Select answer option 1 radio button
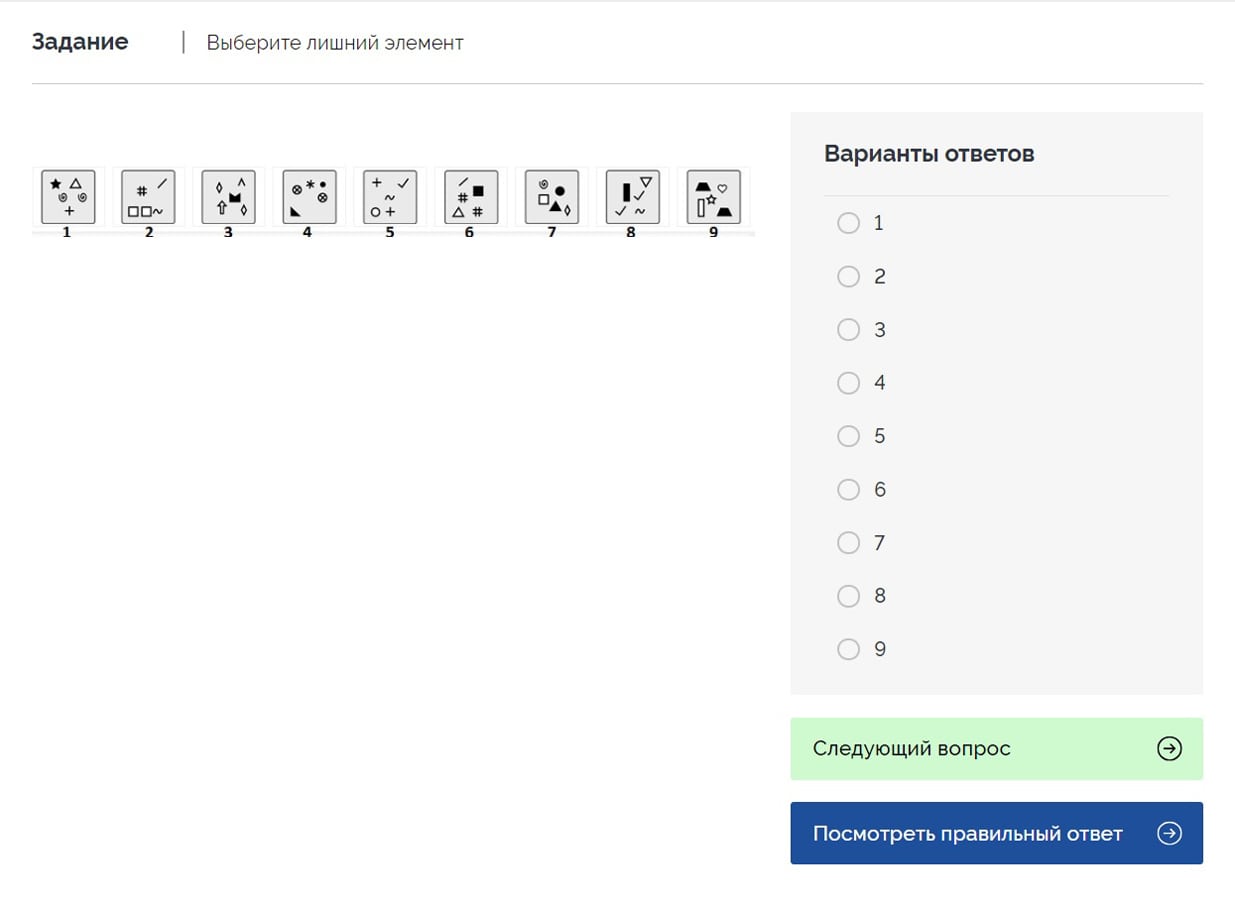This screenshot has height=907, width=1235. (848, 223)
